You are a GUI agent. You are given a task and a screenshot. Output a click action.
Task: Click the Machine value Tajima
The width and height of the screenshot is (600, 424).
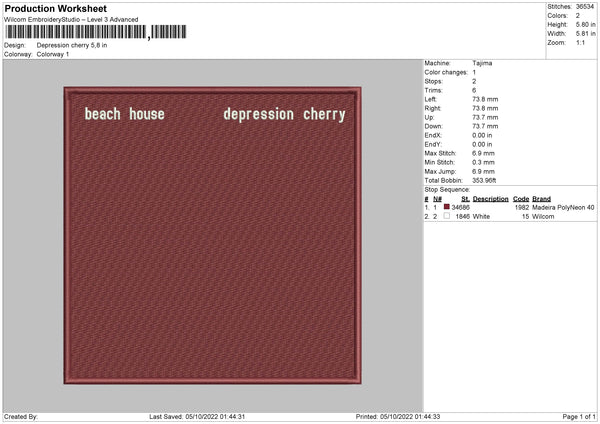tap(482, 63)
